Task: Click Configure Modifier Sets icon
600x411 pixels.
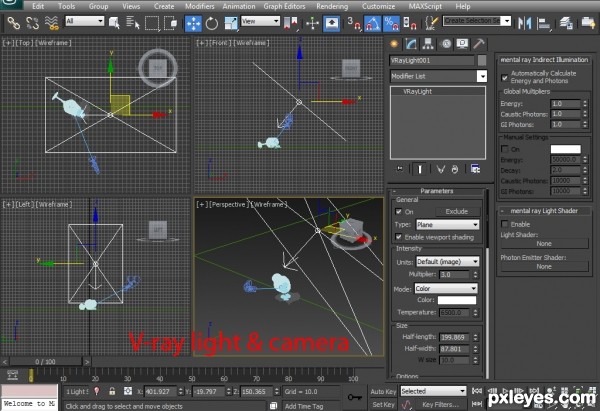Action: [x=475, y=169]
